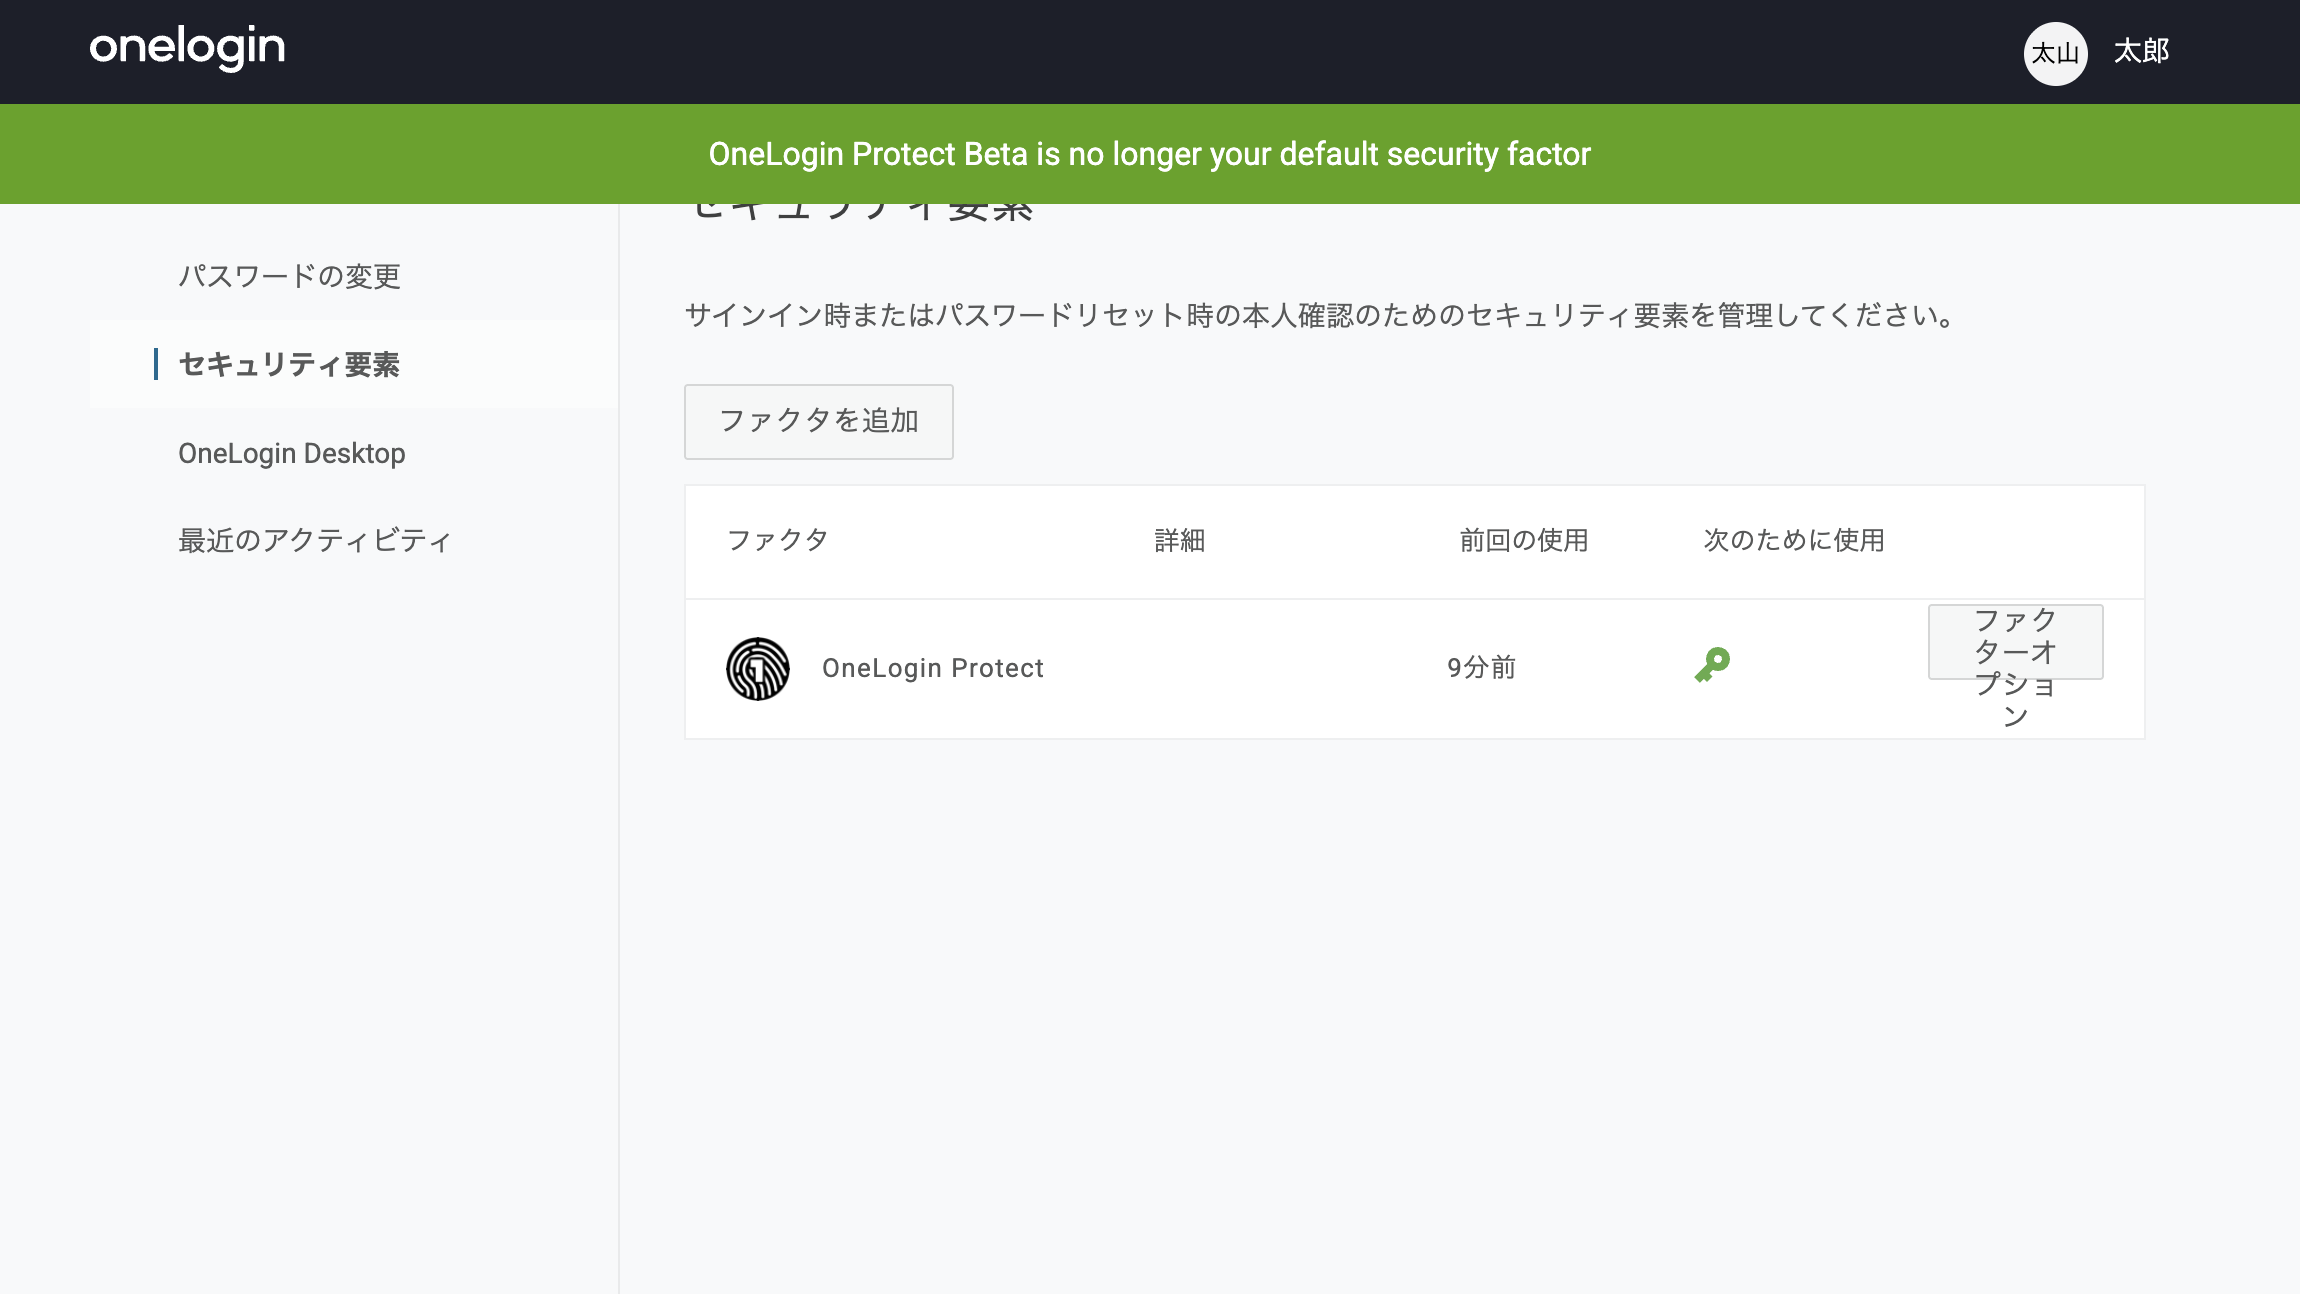Click the ファクタを追加 button
The height and width of the screenshot is (1294, 2300).
point(819,422)
